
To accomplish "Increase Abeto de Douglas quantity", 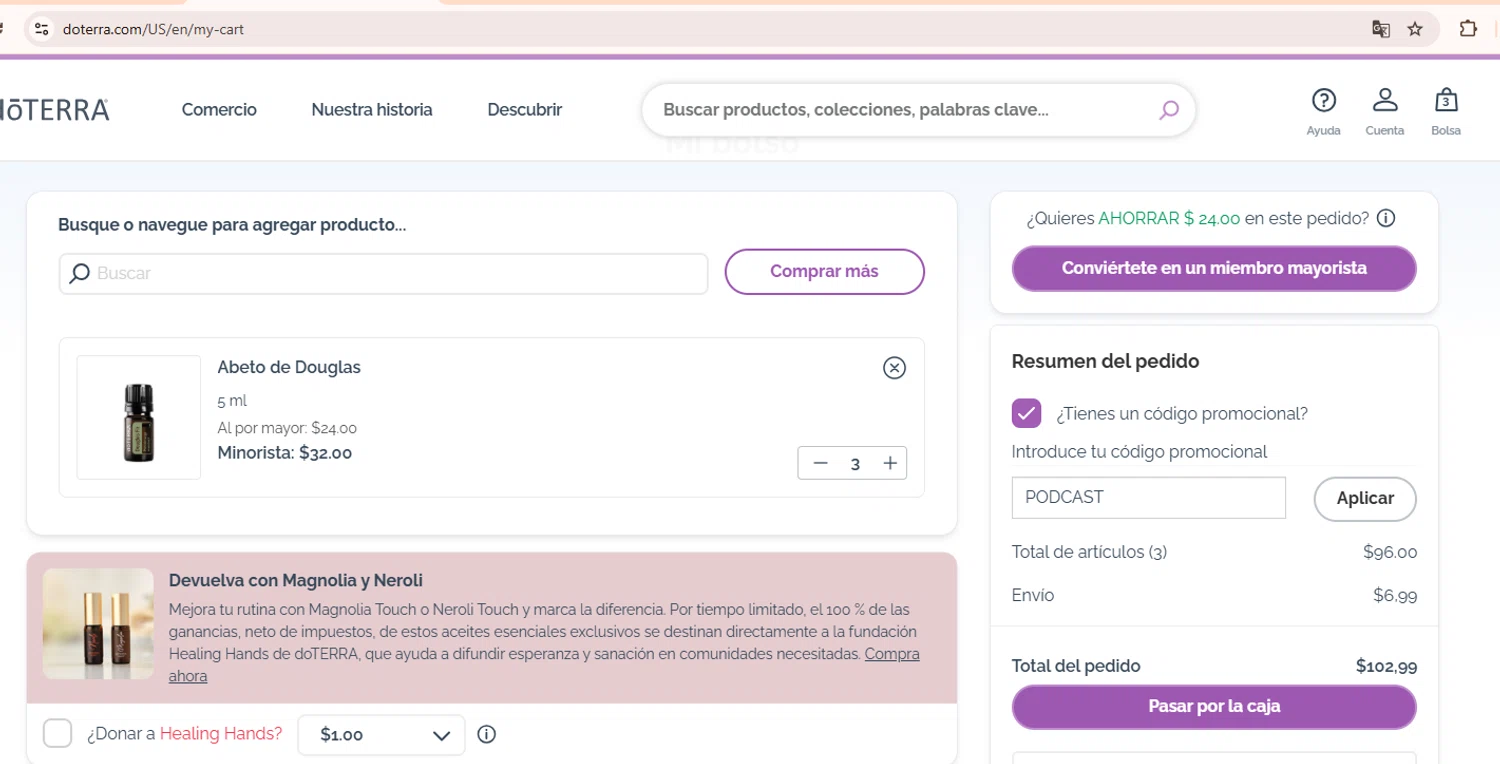I will 890,463.
